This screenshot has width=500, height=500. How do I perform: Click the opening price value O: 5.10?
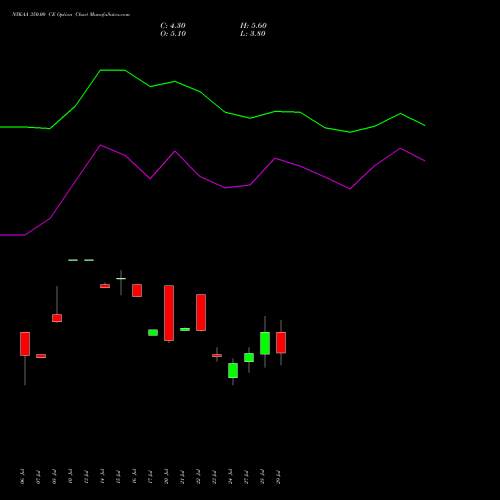tap(173, 34)
